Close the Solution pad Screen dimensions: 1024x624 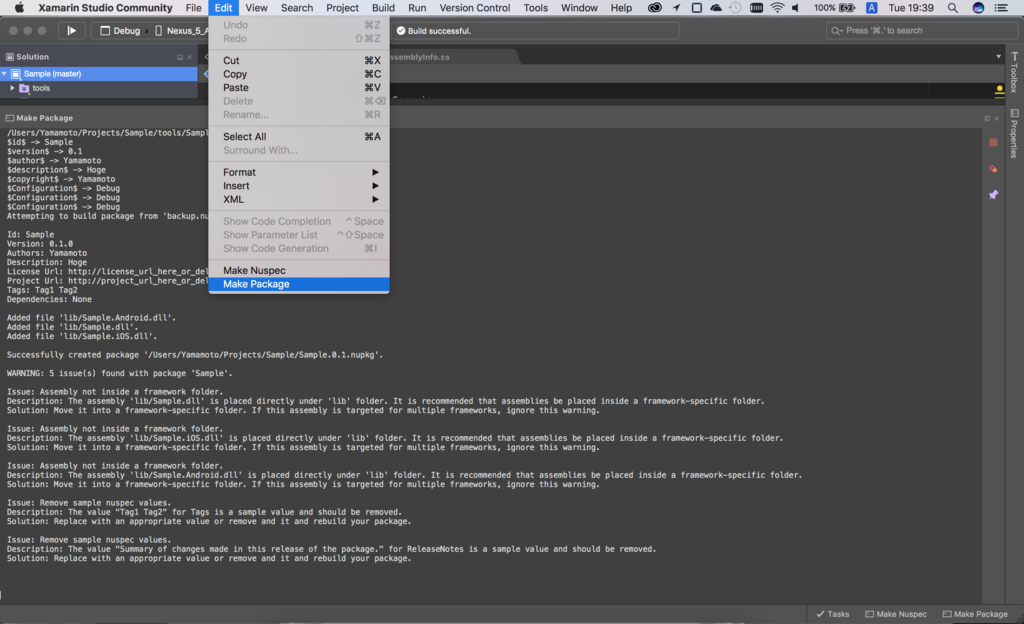point(189,57)
